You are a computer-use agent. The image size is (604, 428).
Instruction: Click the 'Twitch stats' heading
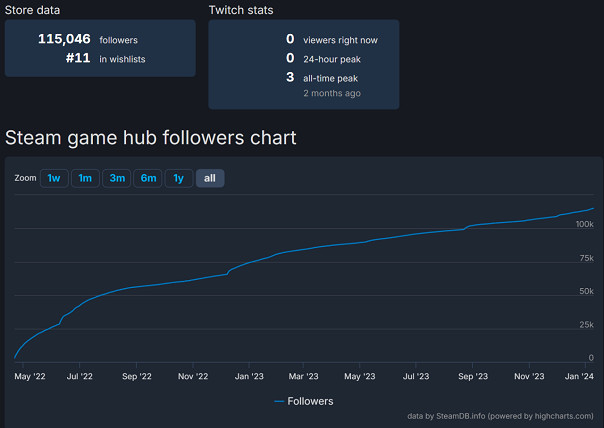[x=241, y=10]
